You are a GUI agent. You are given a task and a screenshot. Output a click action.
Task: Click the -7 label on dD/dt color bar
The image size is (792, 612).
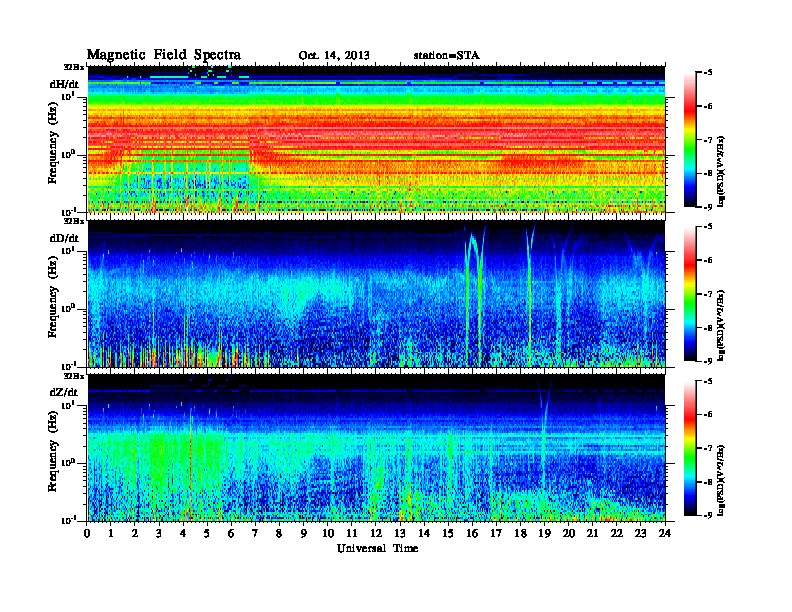pyautogui.click(x=708, y=294)
